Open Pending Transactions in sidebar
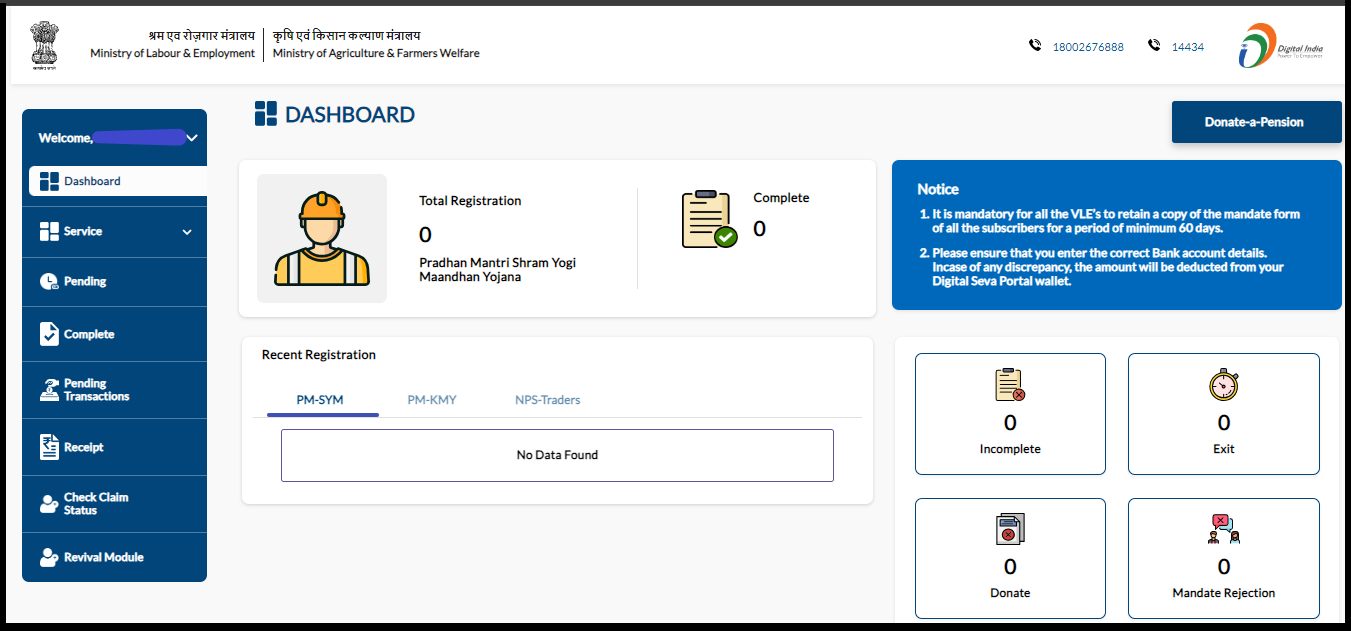Viewport: 1351px width, 631px height. coord(114,390)
